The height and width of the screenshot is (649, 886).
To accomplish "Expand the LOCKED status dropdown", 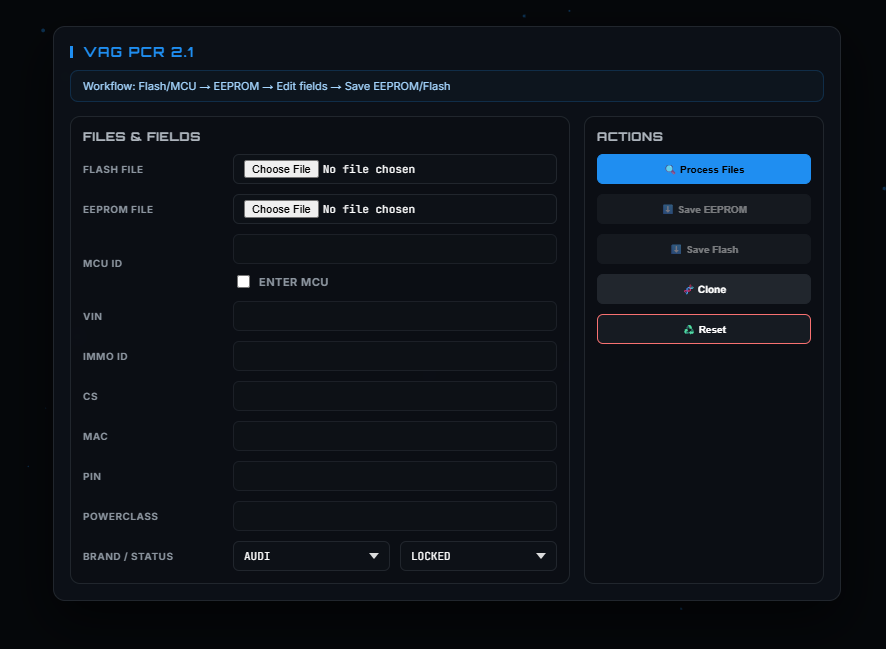I will pyautogui.click(x=477, y=556).
